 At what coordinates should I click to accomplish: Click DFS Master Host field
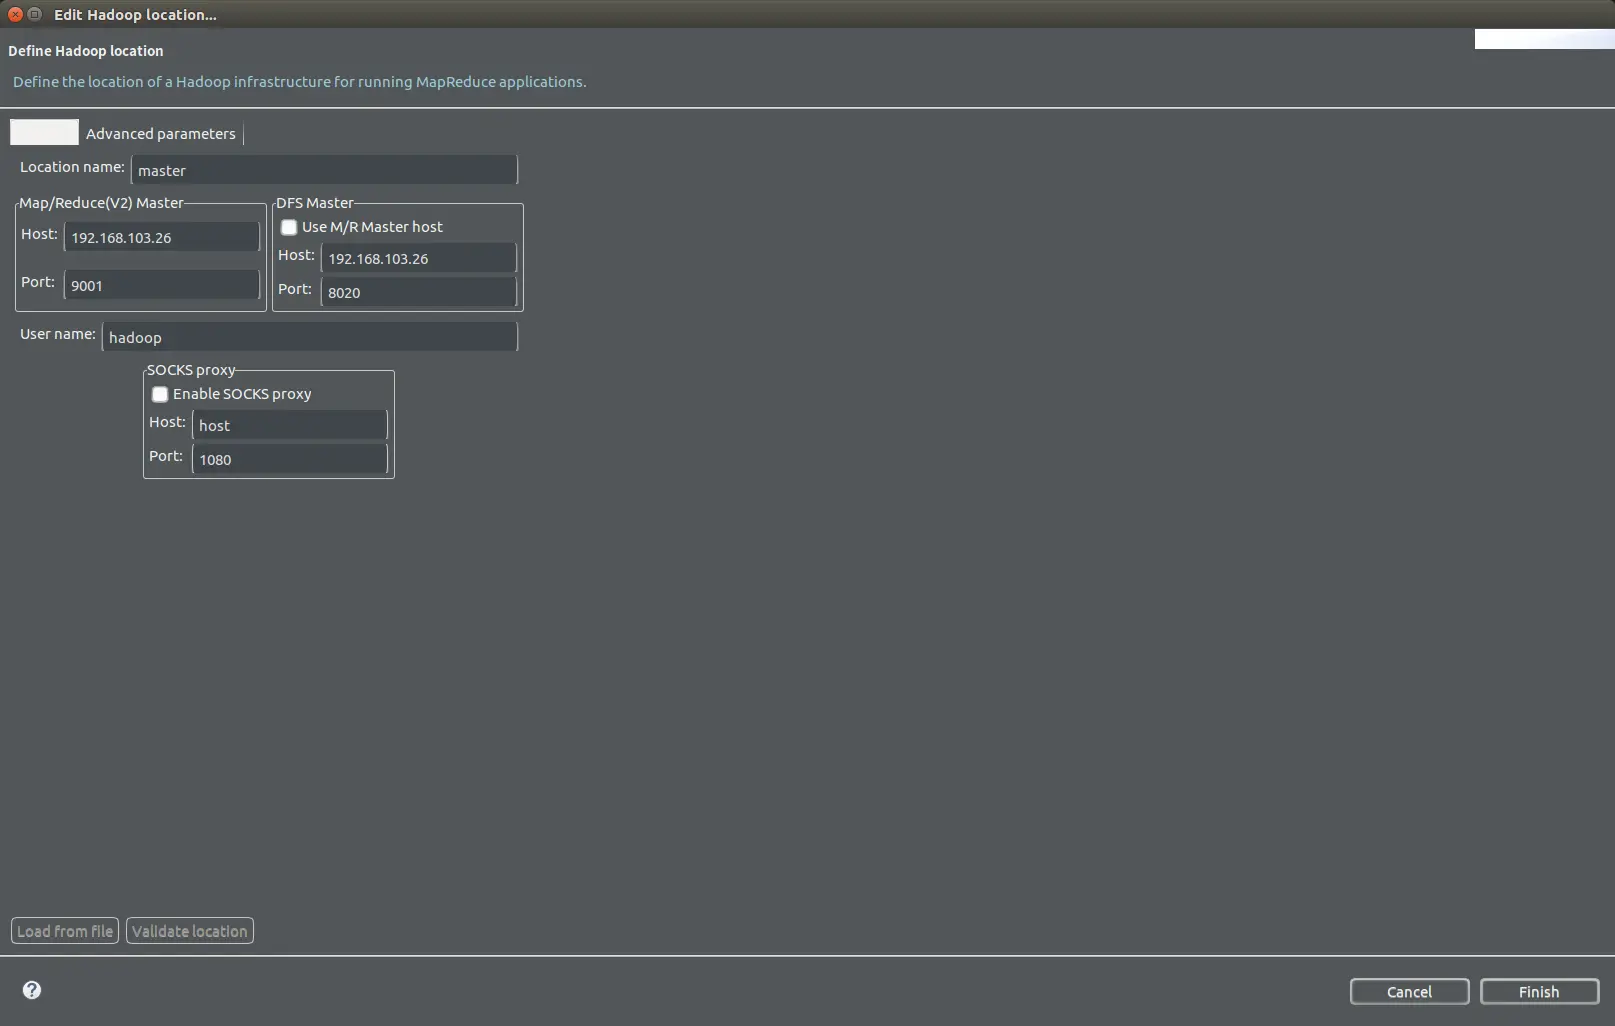coord(419,258)
